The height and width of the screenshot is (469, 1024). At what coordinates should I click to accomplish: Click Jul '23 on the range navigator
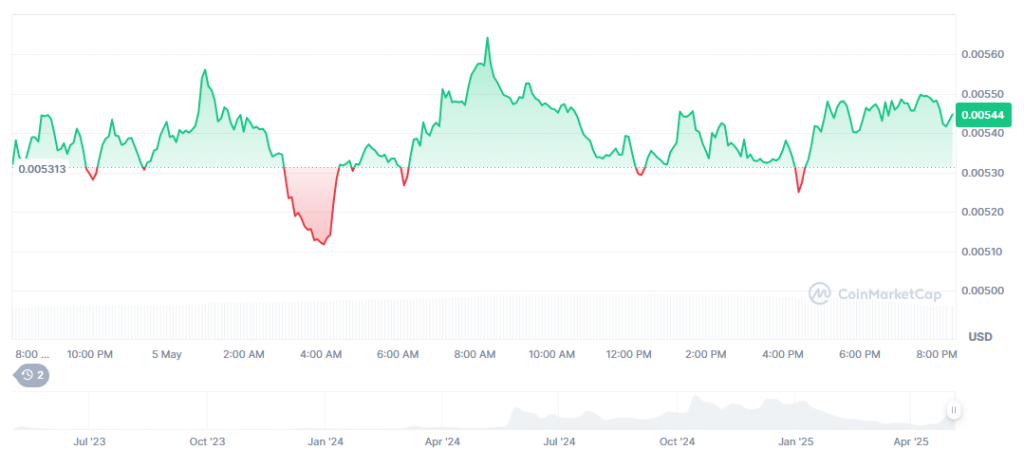tap(90, 440)
